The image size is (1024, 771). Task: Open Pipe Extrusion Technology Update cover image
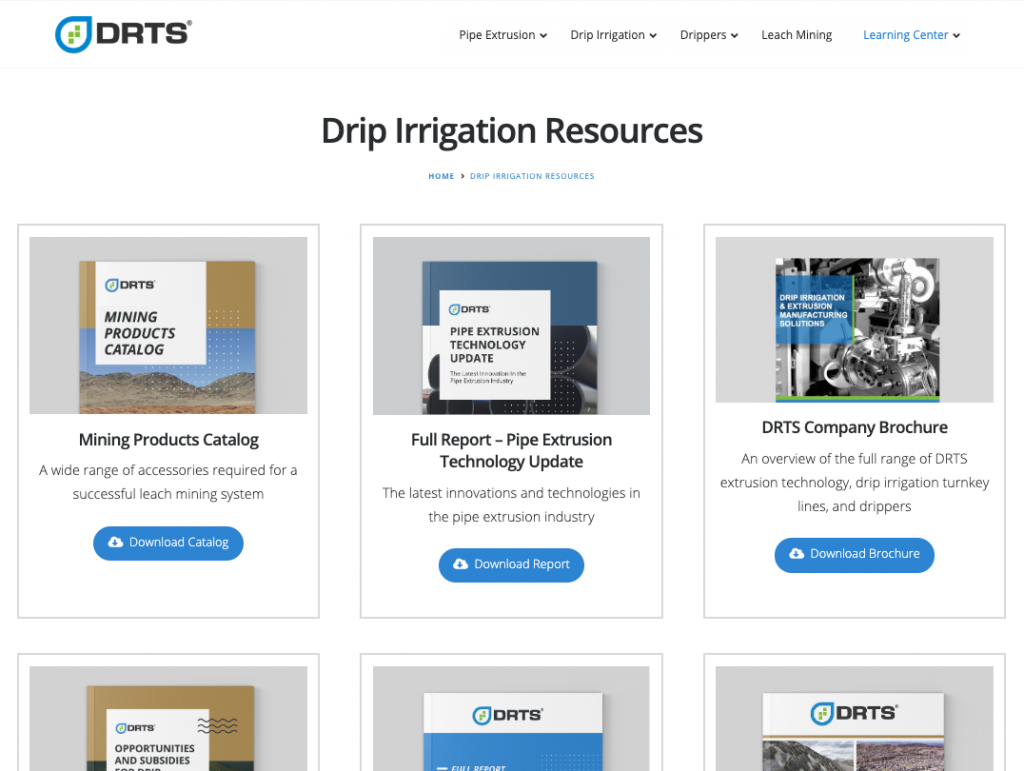[x=511, y=326]
